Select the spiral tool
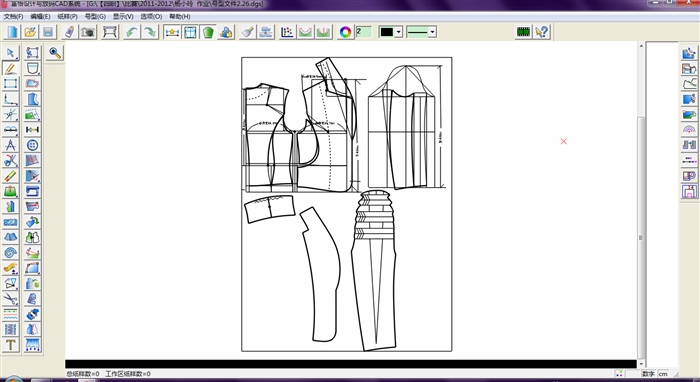 point(11,253)
